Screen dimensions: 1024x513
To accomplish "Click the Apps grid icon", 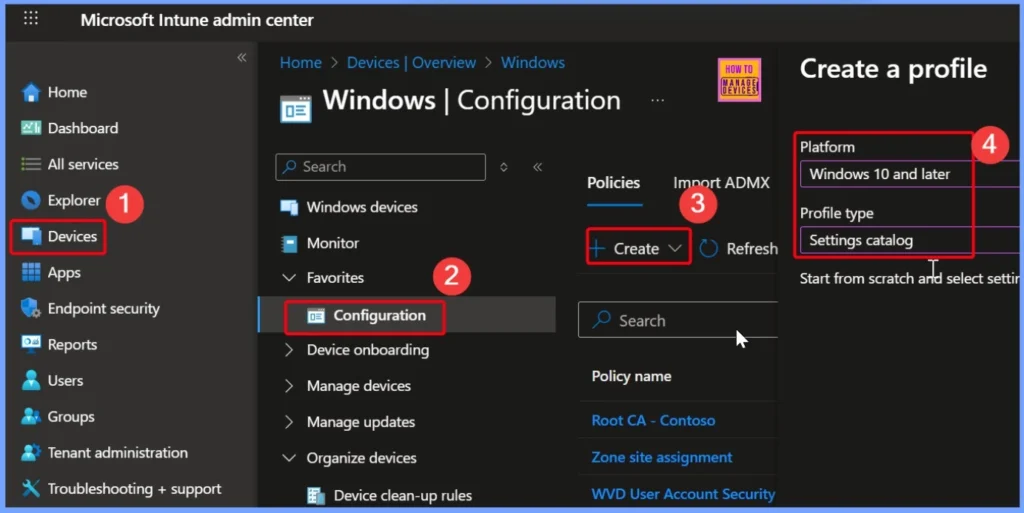I will point(31,272).
